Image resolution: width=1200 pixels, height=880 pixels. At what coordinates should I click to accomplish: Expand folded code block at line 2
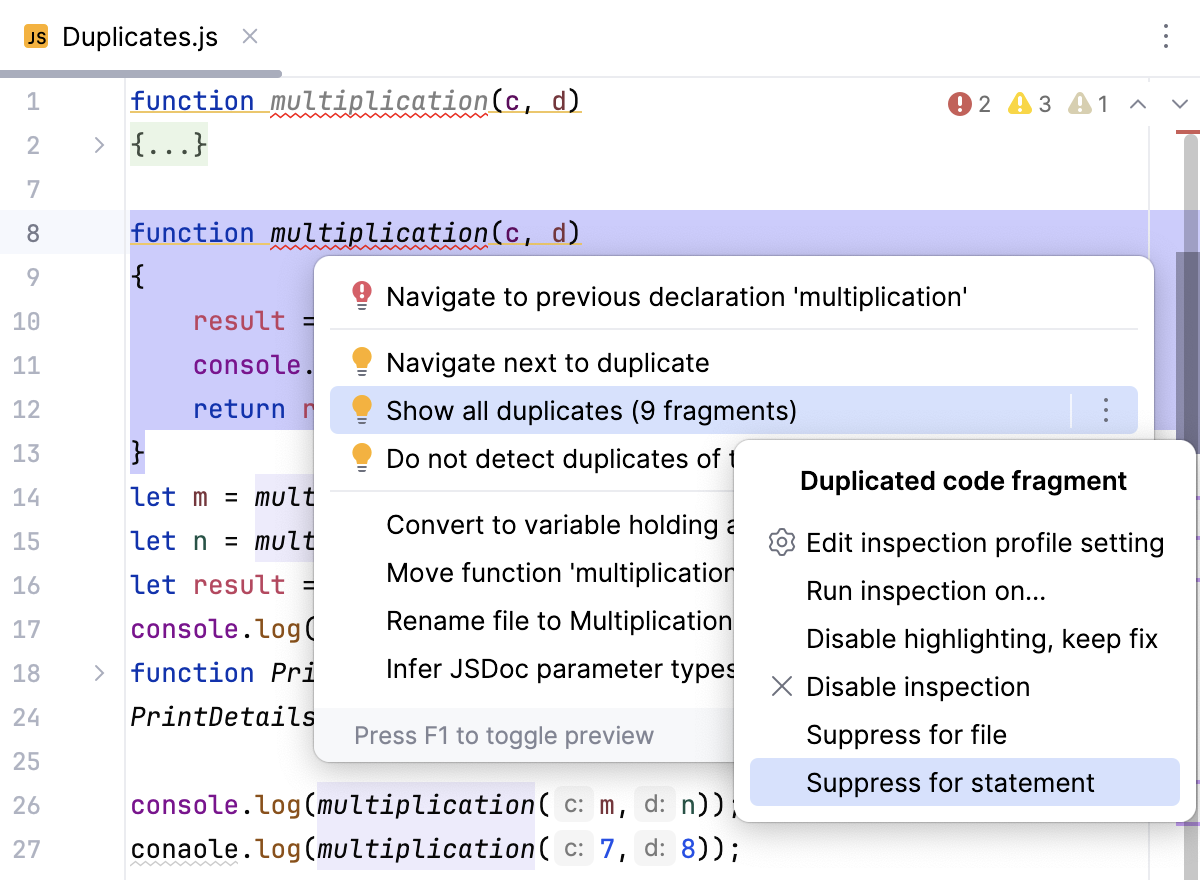(98, 146)
